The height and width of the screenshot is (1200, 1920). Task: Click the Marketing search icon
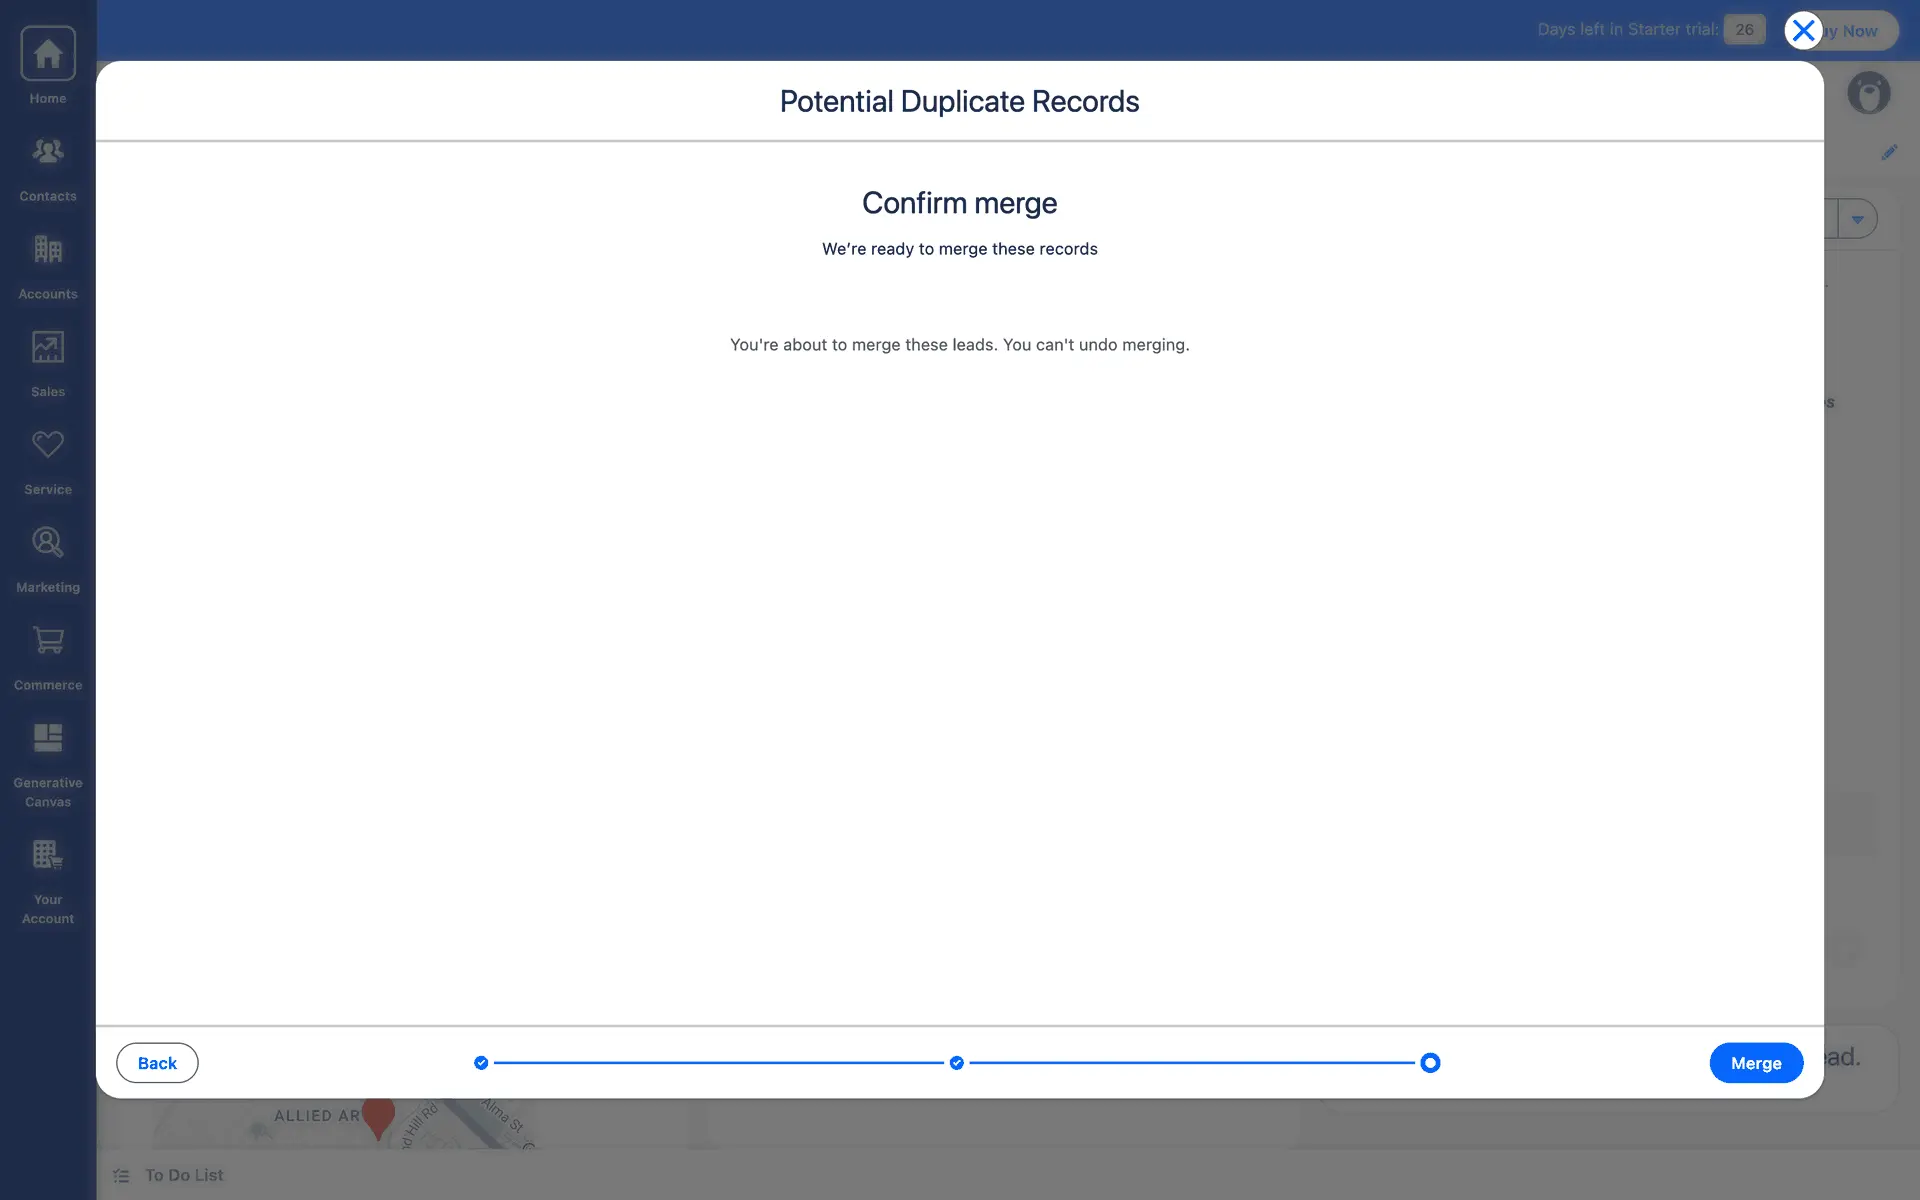pos(47,543)
